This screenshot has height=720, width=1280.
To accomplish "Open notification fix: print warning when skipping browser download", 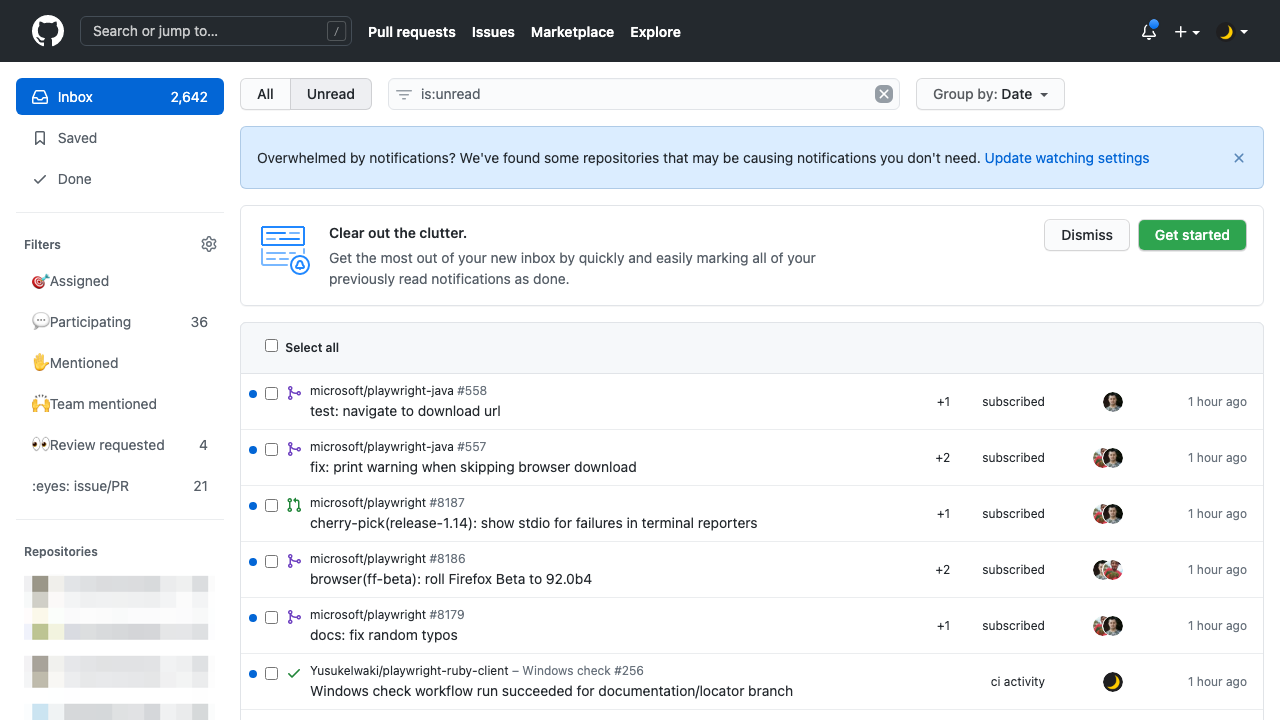I will [x=473, y=467].
